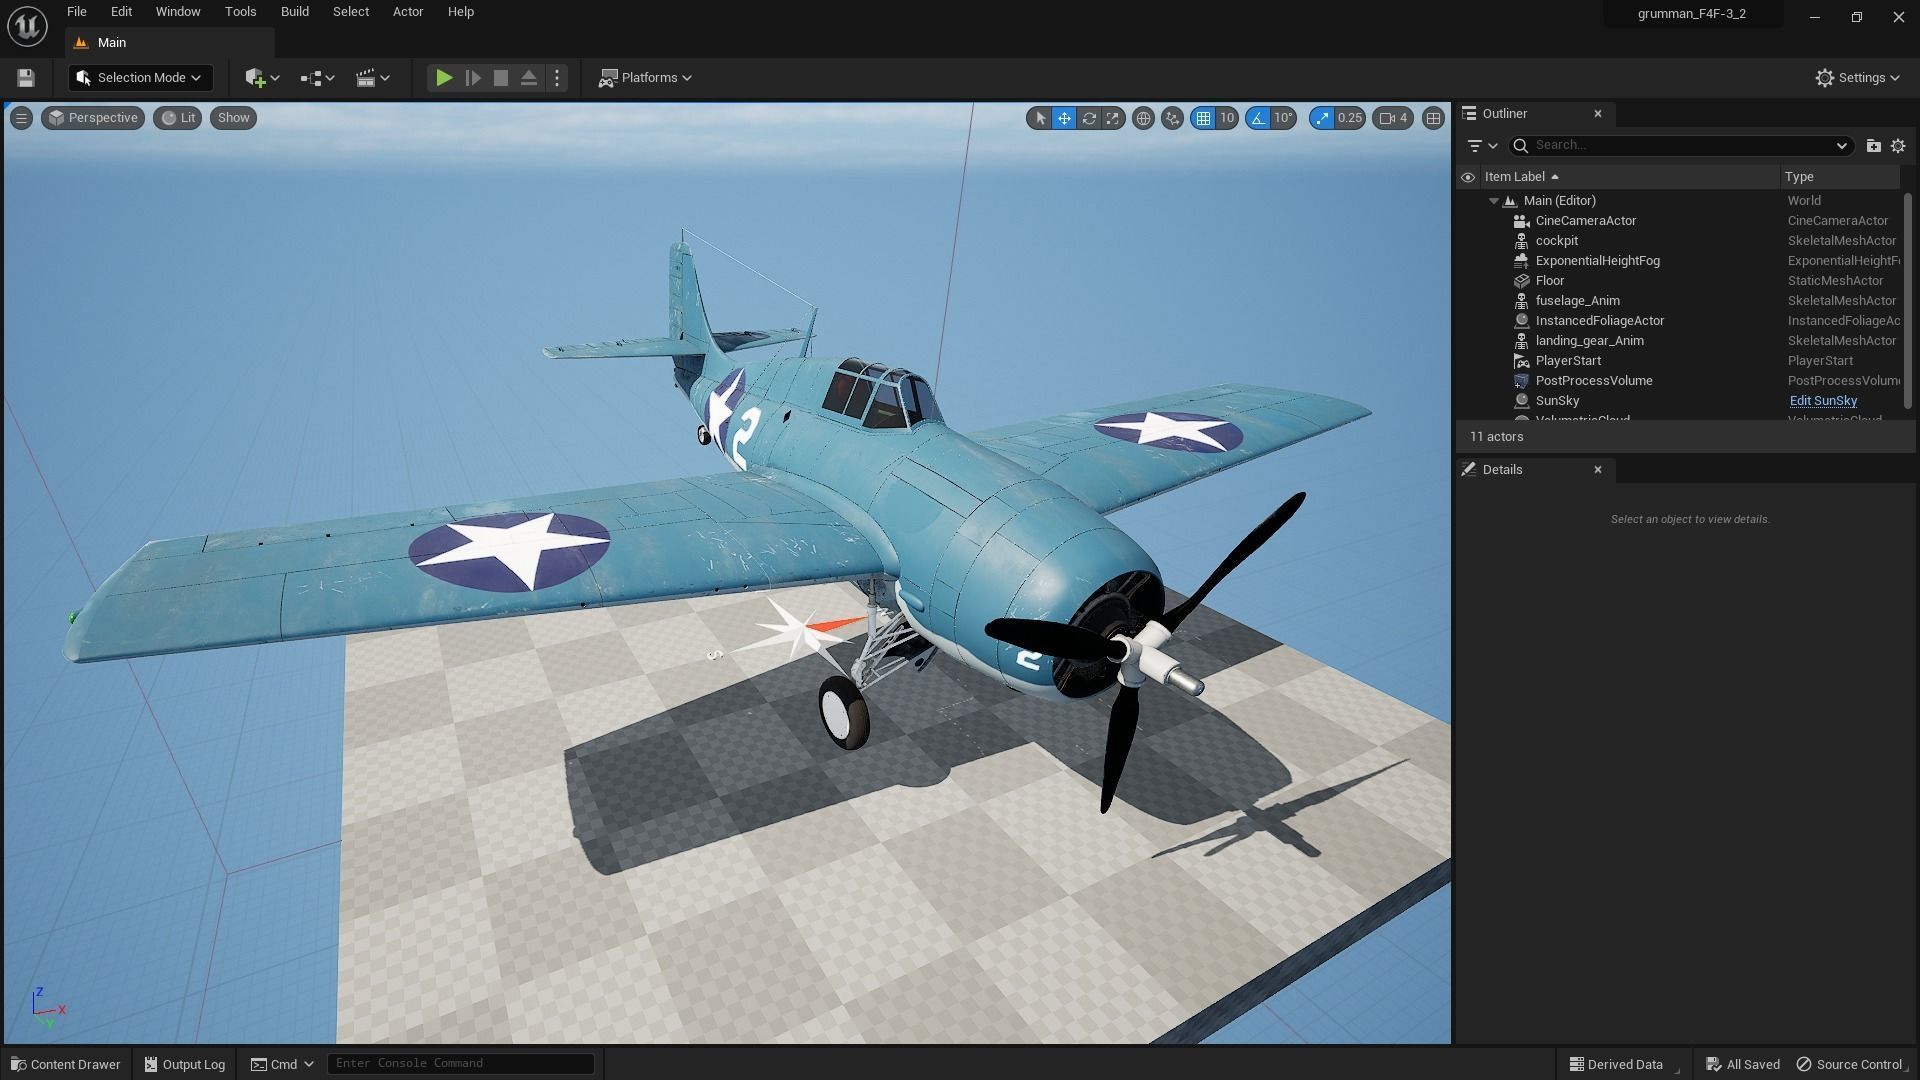
Task: Click the Eject from player button
Action: click(529, 78)
